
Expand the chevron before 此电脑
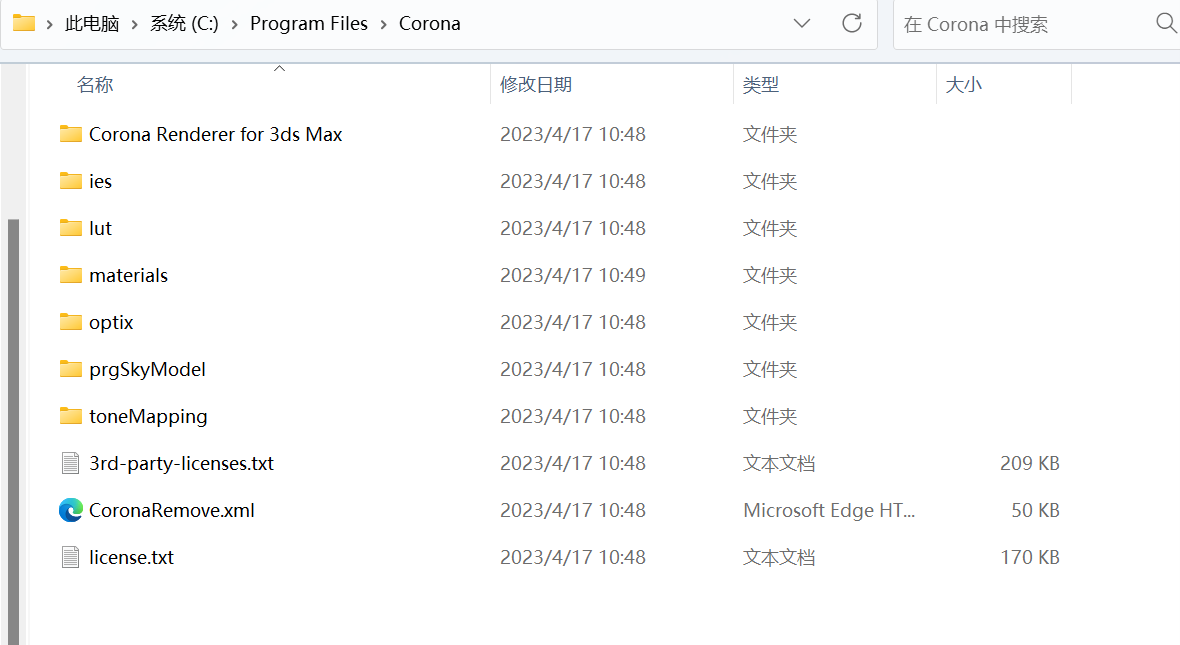click(50, 24)
